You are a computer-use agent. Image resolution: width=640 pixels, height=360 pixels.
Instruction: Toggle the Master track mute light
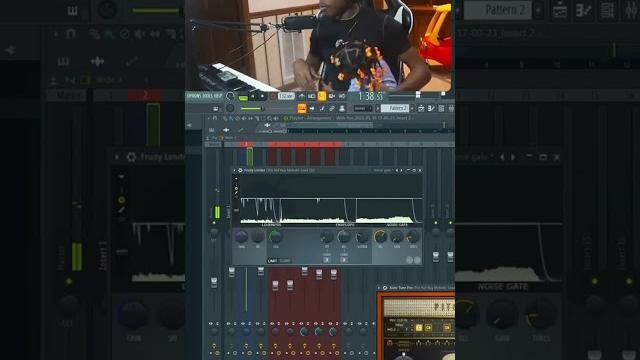tap(214, 223)
